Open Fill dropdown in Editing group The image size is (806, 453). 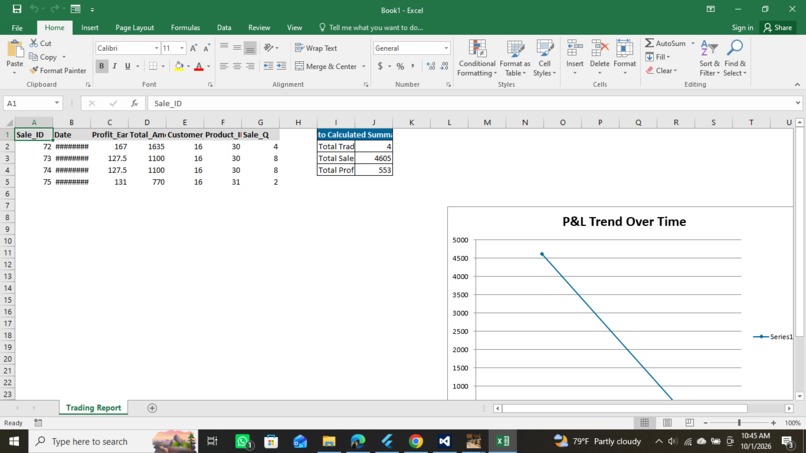[x=657, y=57]
